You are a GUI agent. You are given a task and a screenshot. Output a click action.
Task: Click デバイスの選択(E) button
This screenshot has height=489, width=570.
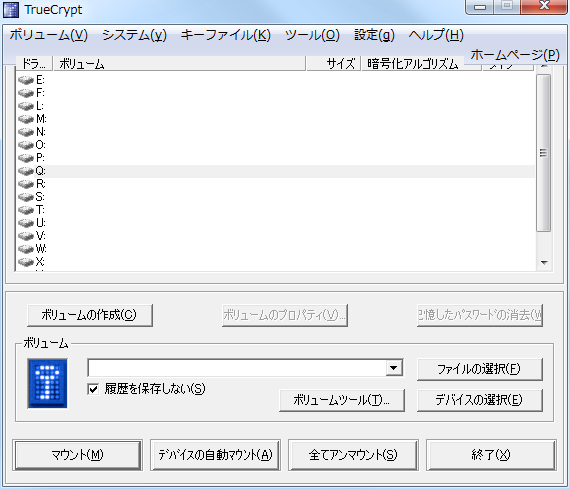[479, 400]
